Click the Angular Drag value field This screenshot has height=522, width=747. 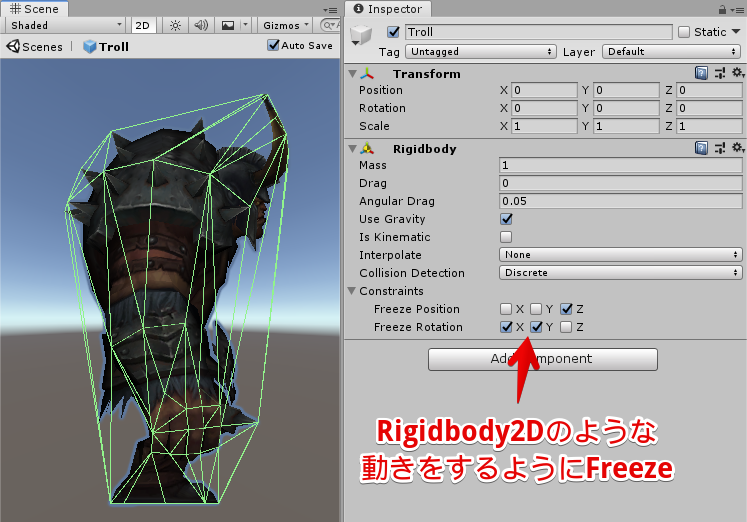click(621, 201)
